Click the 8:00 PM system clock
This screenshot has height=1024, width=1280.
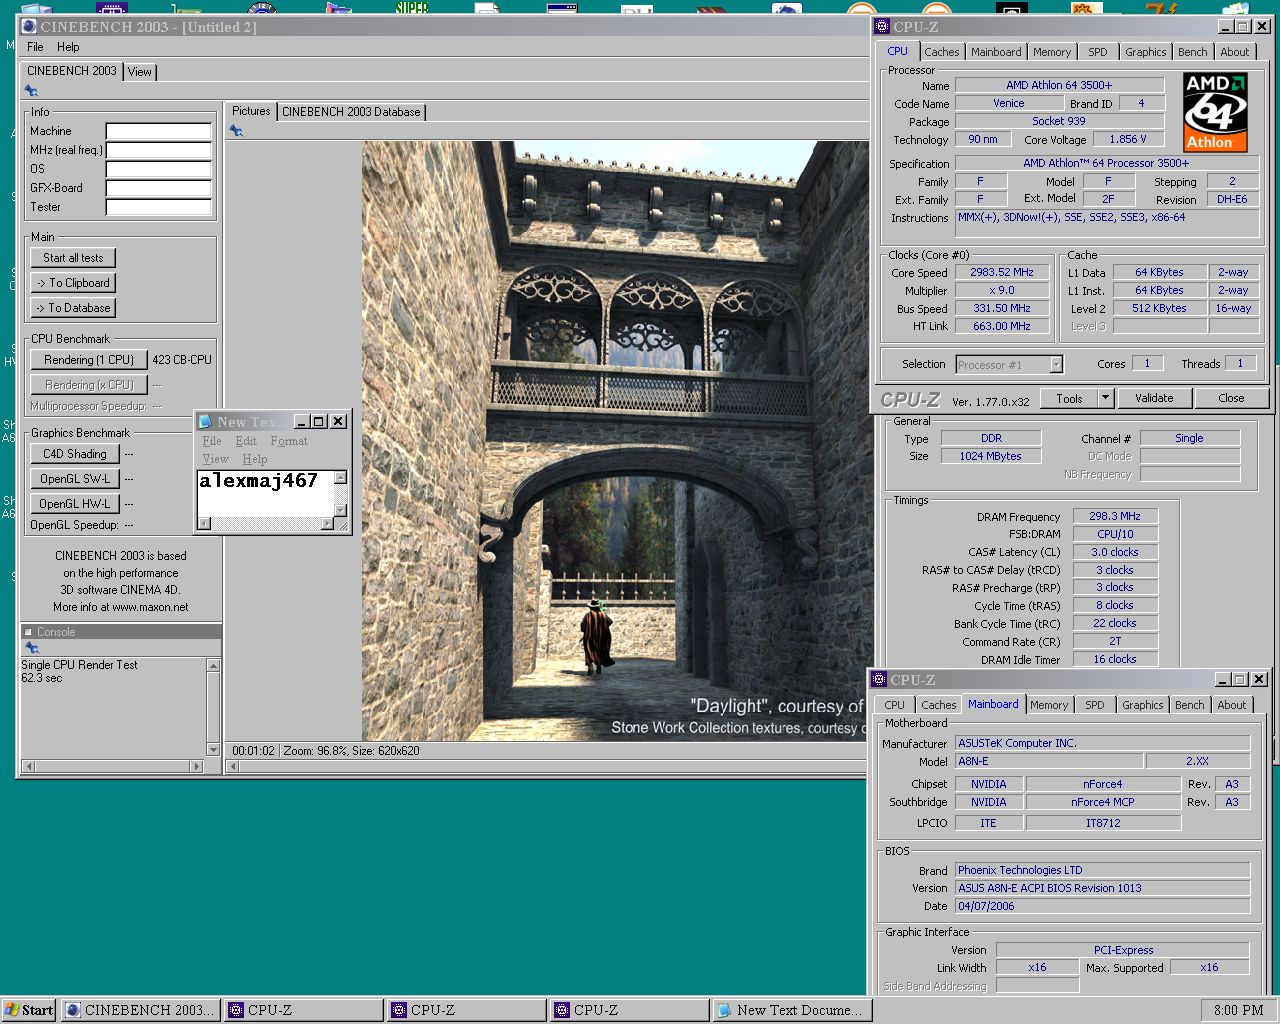[1238, 1010]
